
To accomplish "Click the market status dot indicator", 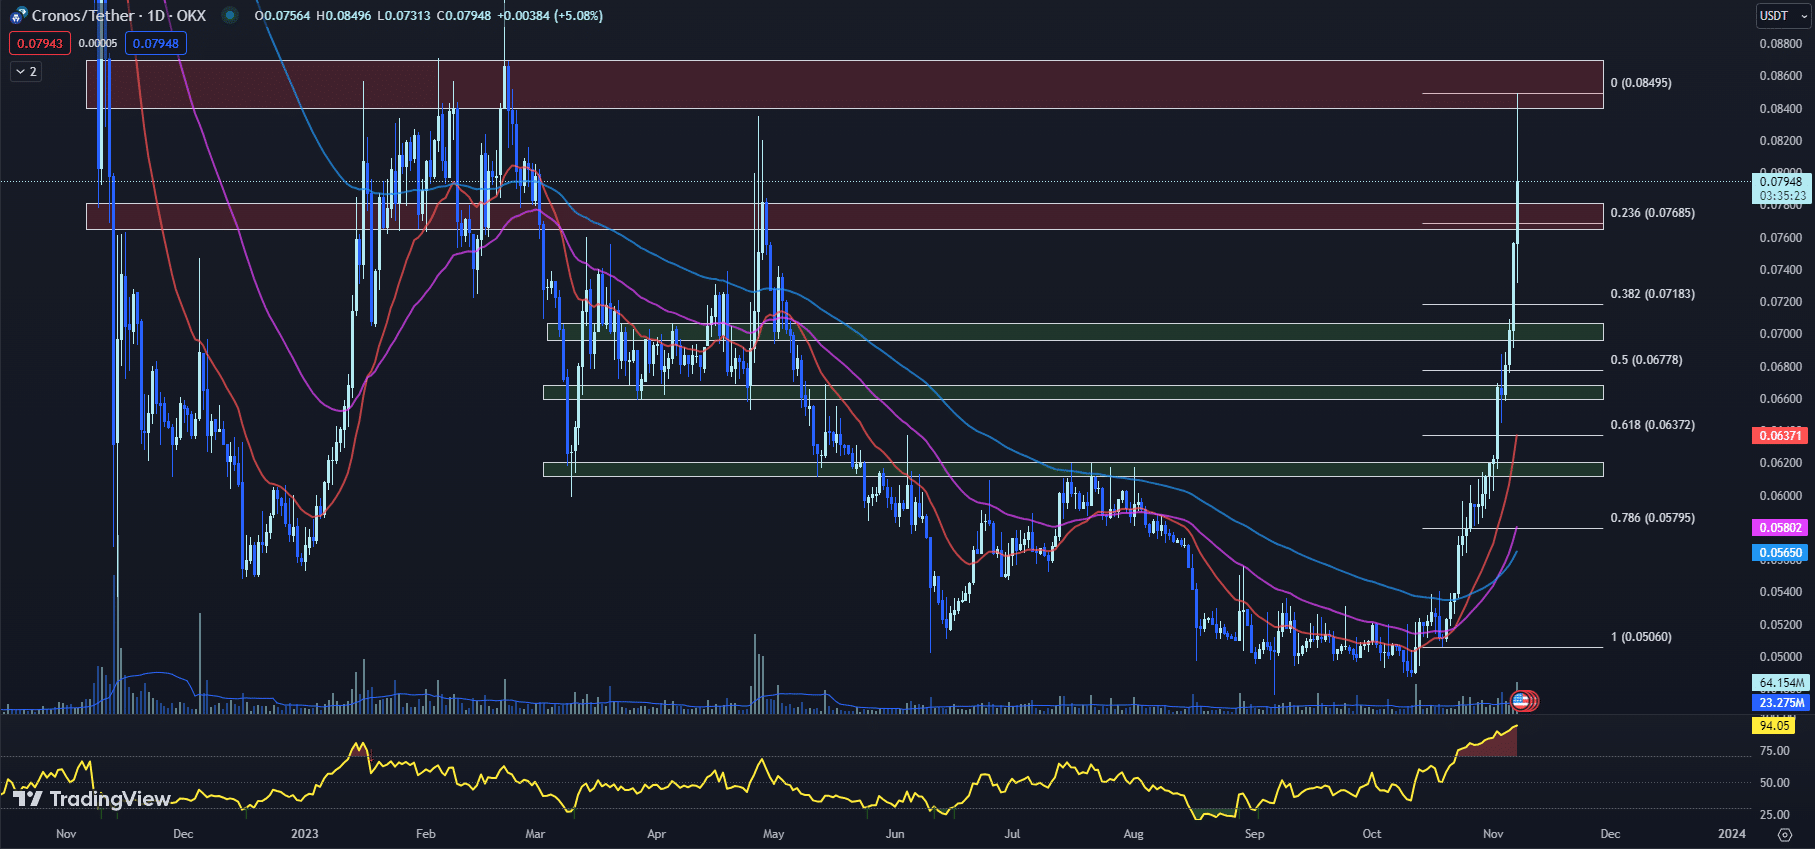I will pyautogui.click(x=230, y=16).
